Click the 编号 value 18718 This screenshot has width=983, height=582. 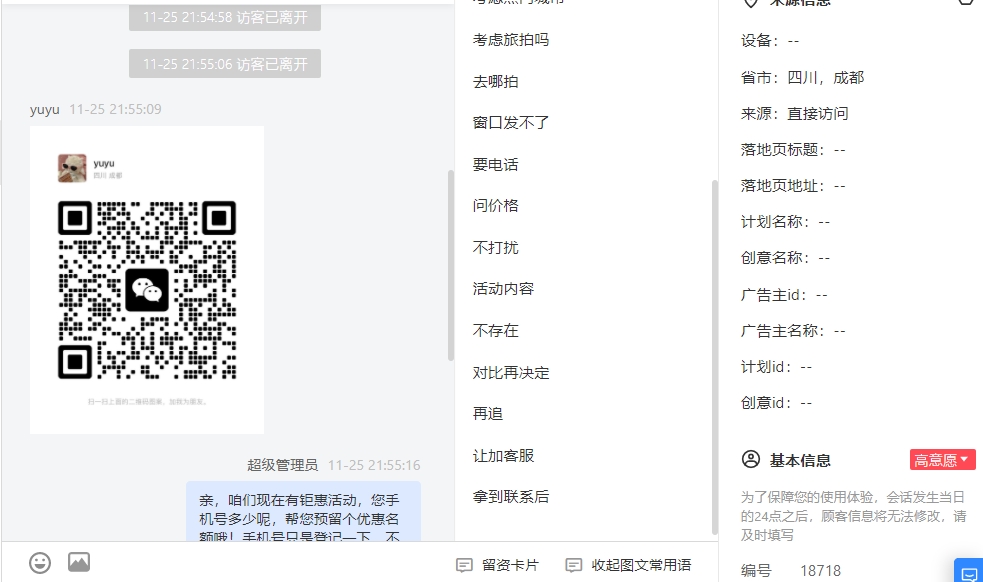coord(820,571)
